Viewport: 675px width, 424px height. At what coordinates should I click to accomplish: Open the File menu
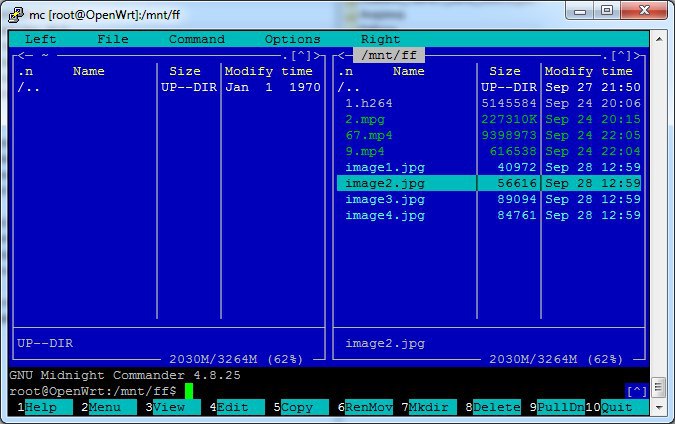pyautogui.click(x=113, y=39)
